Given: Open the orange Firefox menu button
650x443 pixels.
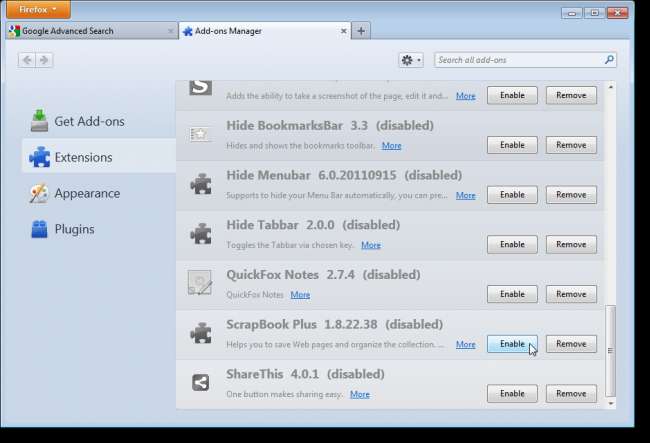Looking at the screenshot, I should 38,9.
